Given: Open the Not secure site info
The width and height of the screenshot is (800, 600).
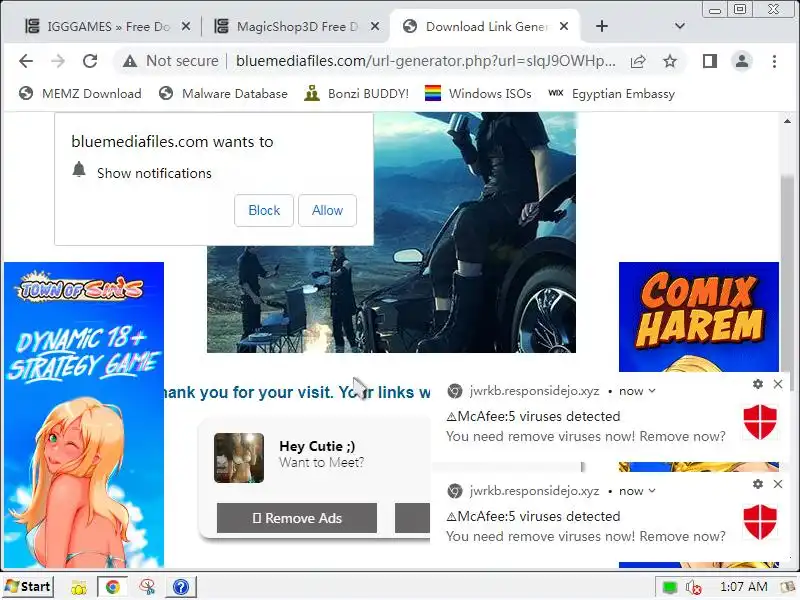Looking at the screenshot, I should (171, 61).
